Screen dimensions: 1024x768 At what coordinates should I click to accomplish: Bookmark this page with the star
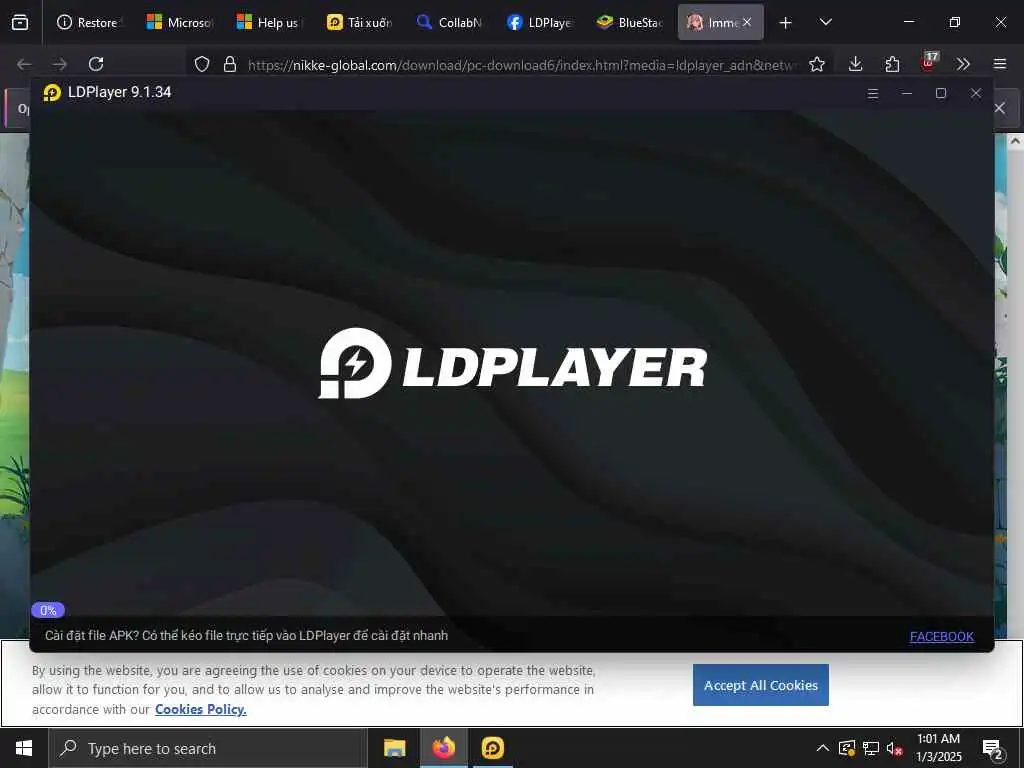[816, 64]
